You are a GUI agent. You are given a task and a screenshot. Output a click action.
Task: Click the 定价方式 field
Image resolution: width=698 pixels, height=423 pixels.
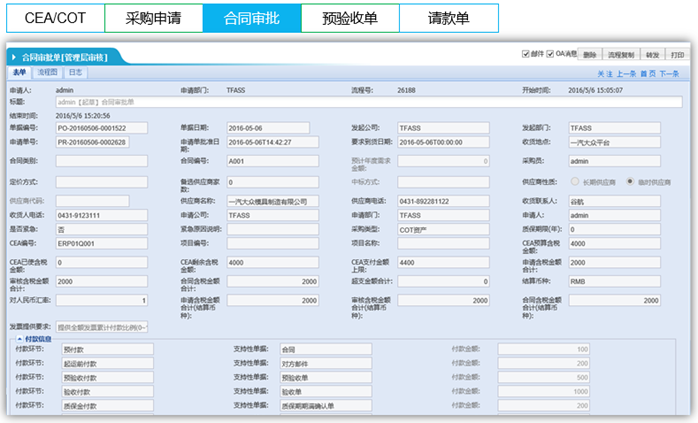(101, 182)
